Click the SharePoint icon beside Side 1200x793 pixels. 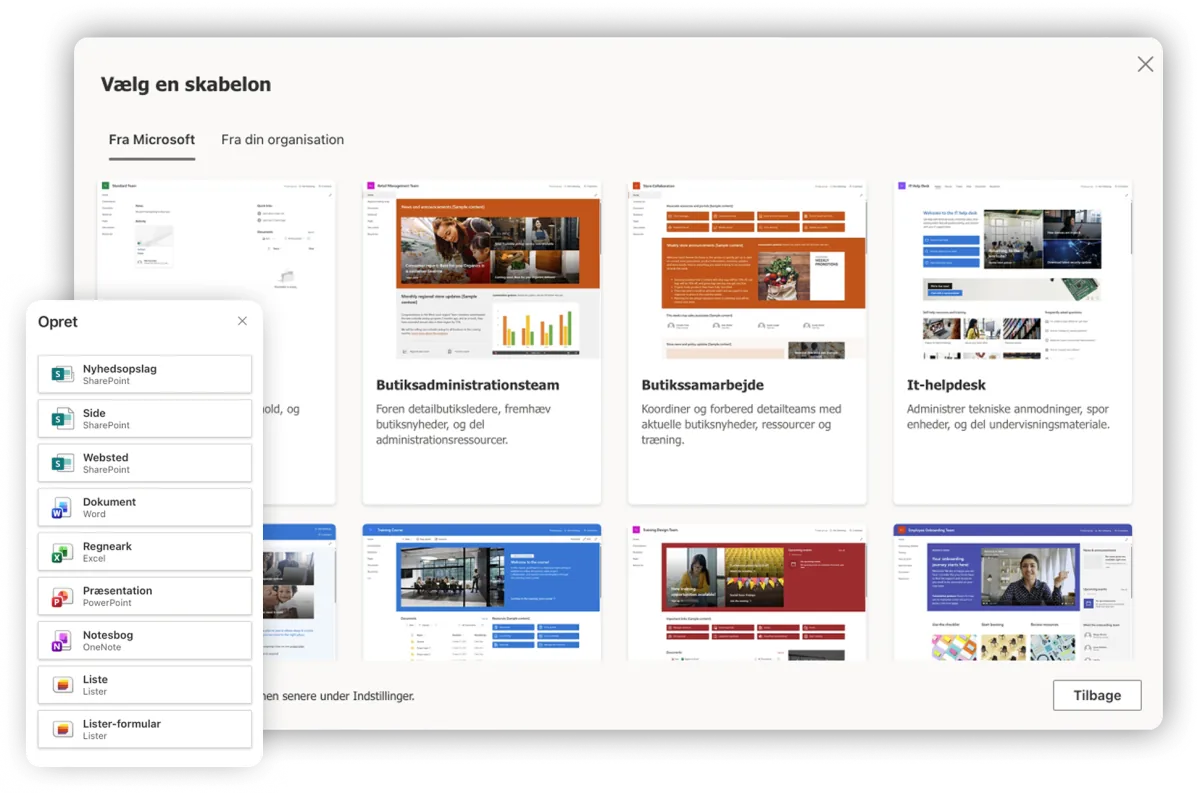tap(62, 419)
